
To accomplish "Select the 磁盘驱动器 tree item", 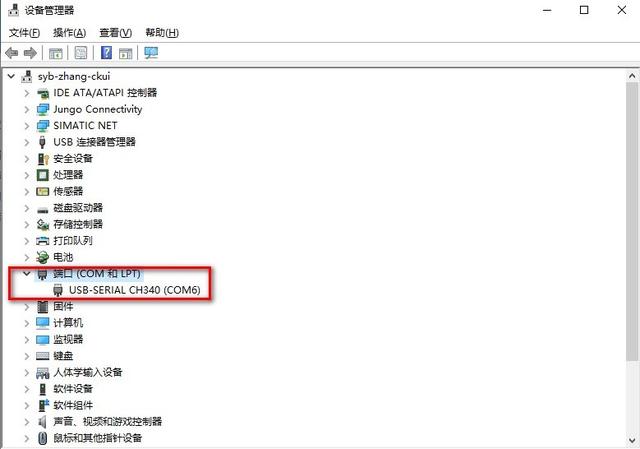I will [x=78, y=208].
